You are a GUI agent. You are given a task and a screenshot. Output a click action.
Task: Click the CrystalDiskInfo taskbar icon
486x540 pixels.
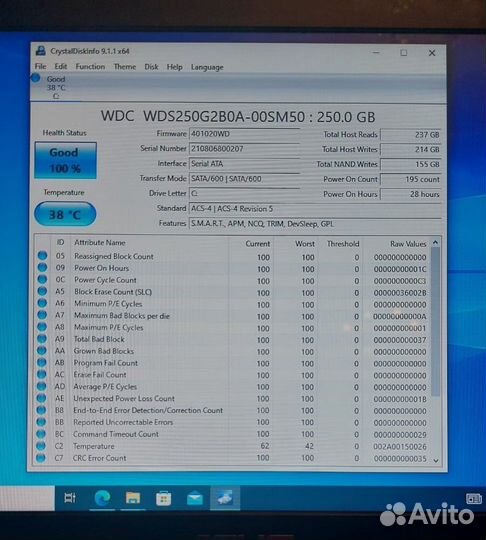coord(225,498)
